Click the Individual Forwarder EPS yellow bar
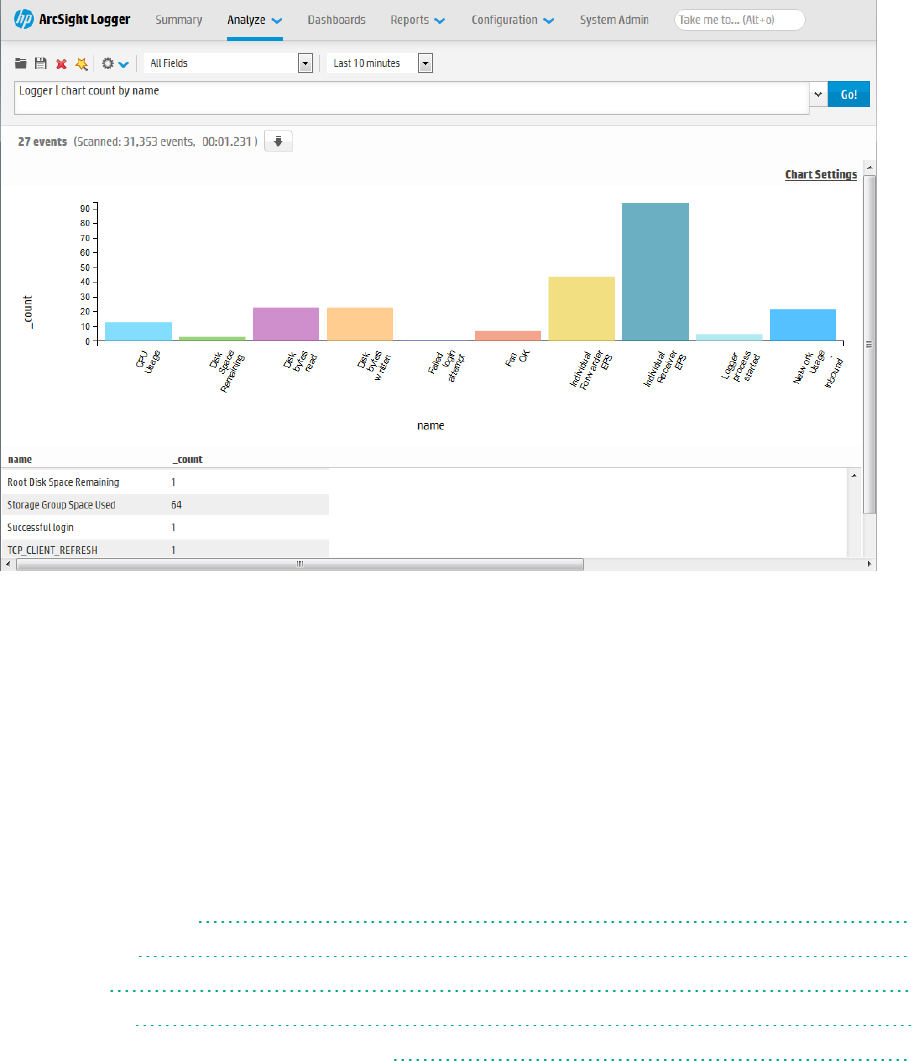 coord(582,309)
